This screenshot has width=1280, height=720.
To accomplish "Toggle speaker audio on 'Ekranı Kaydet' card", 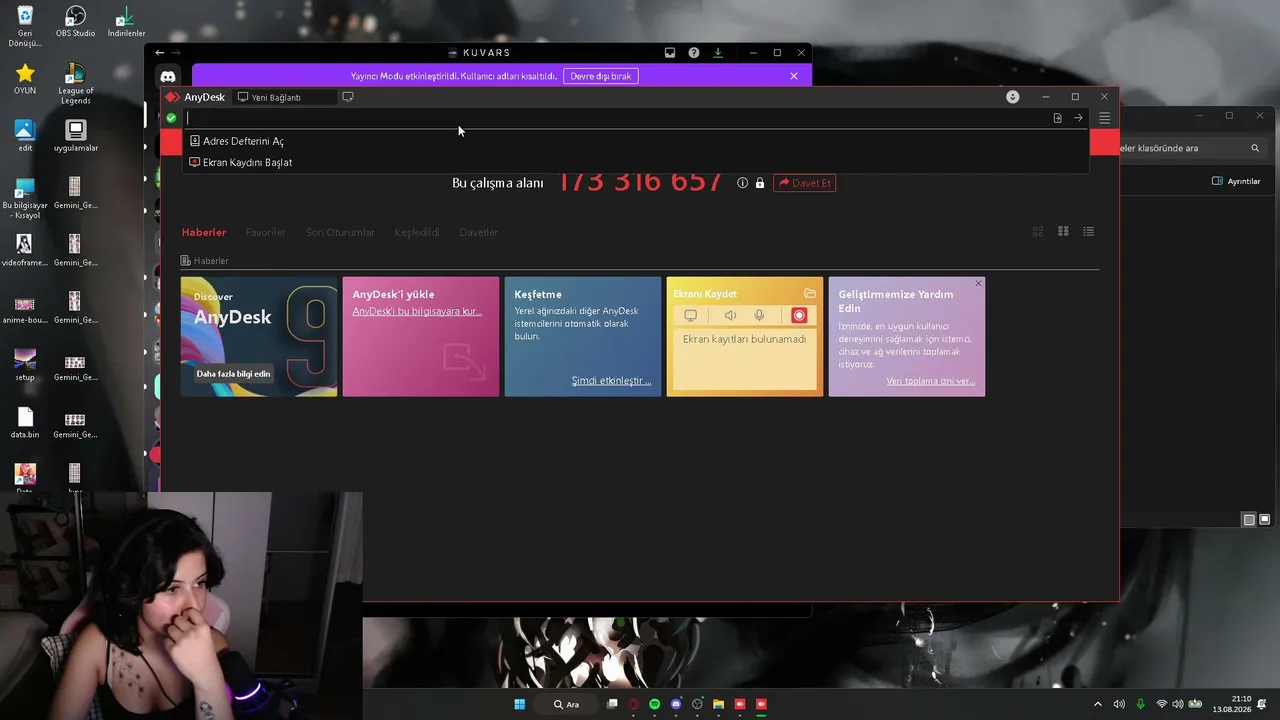I will pos(730,315).
